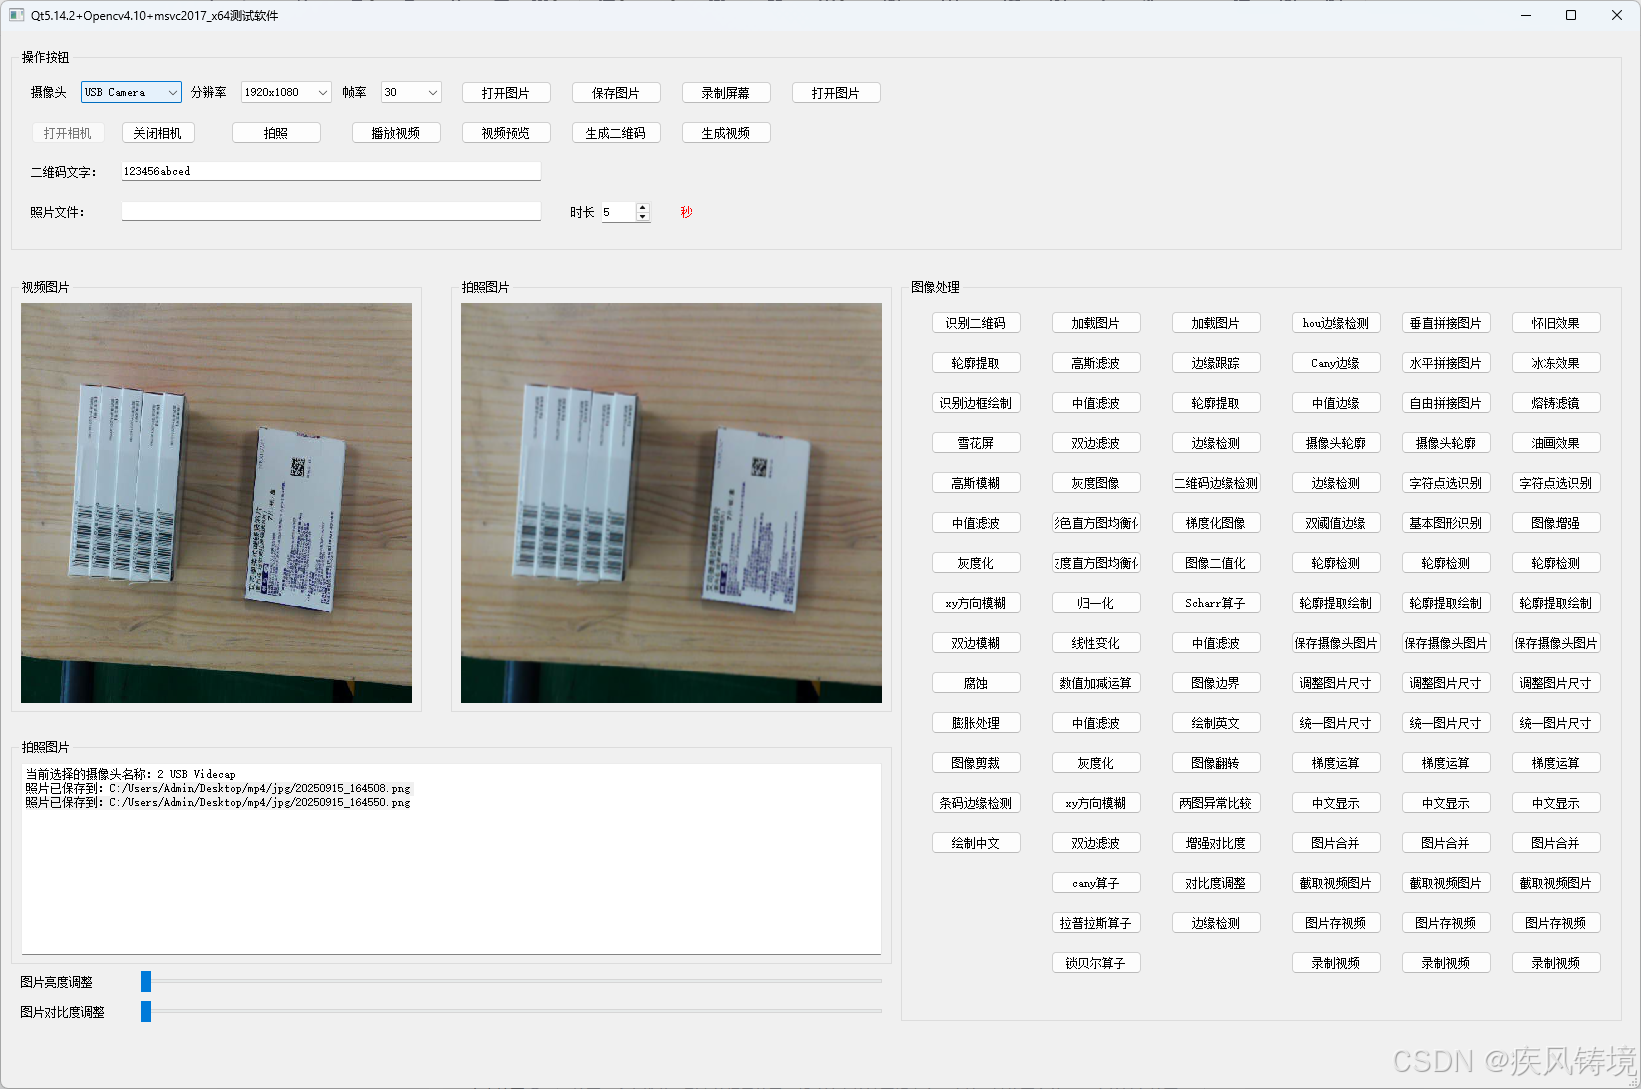Click the 照片文件 path field
This screenshot has width=1641, height=1089.
tap(331, 211)
